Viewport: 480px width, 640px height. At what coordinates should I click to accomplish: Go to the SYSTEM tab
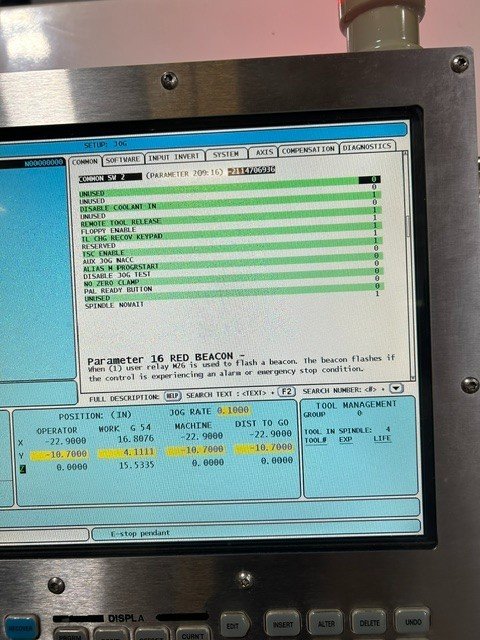[226, 154]
